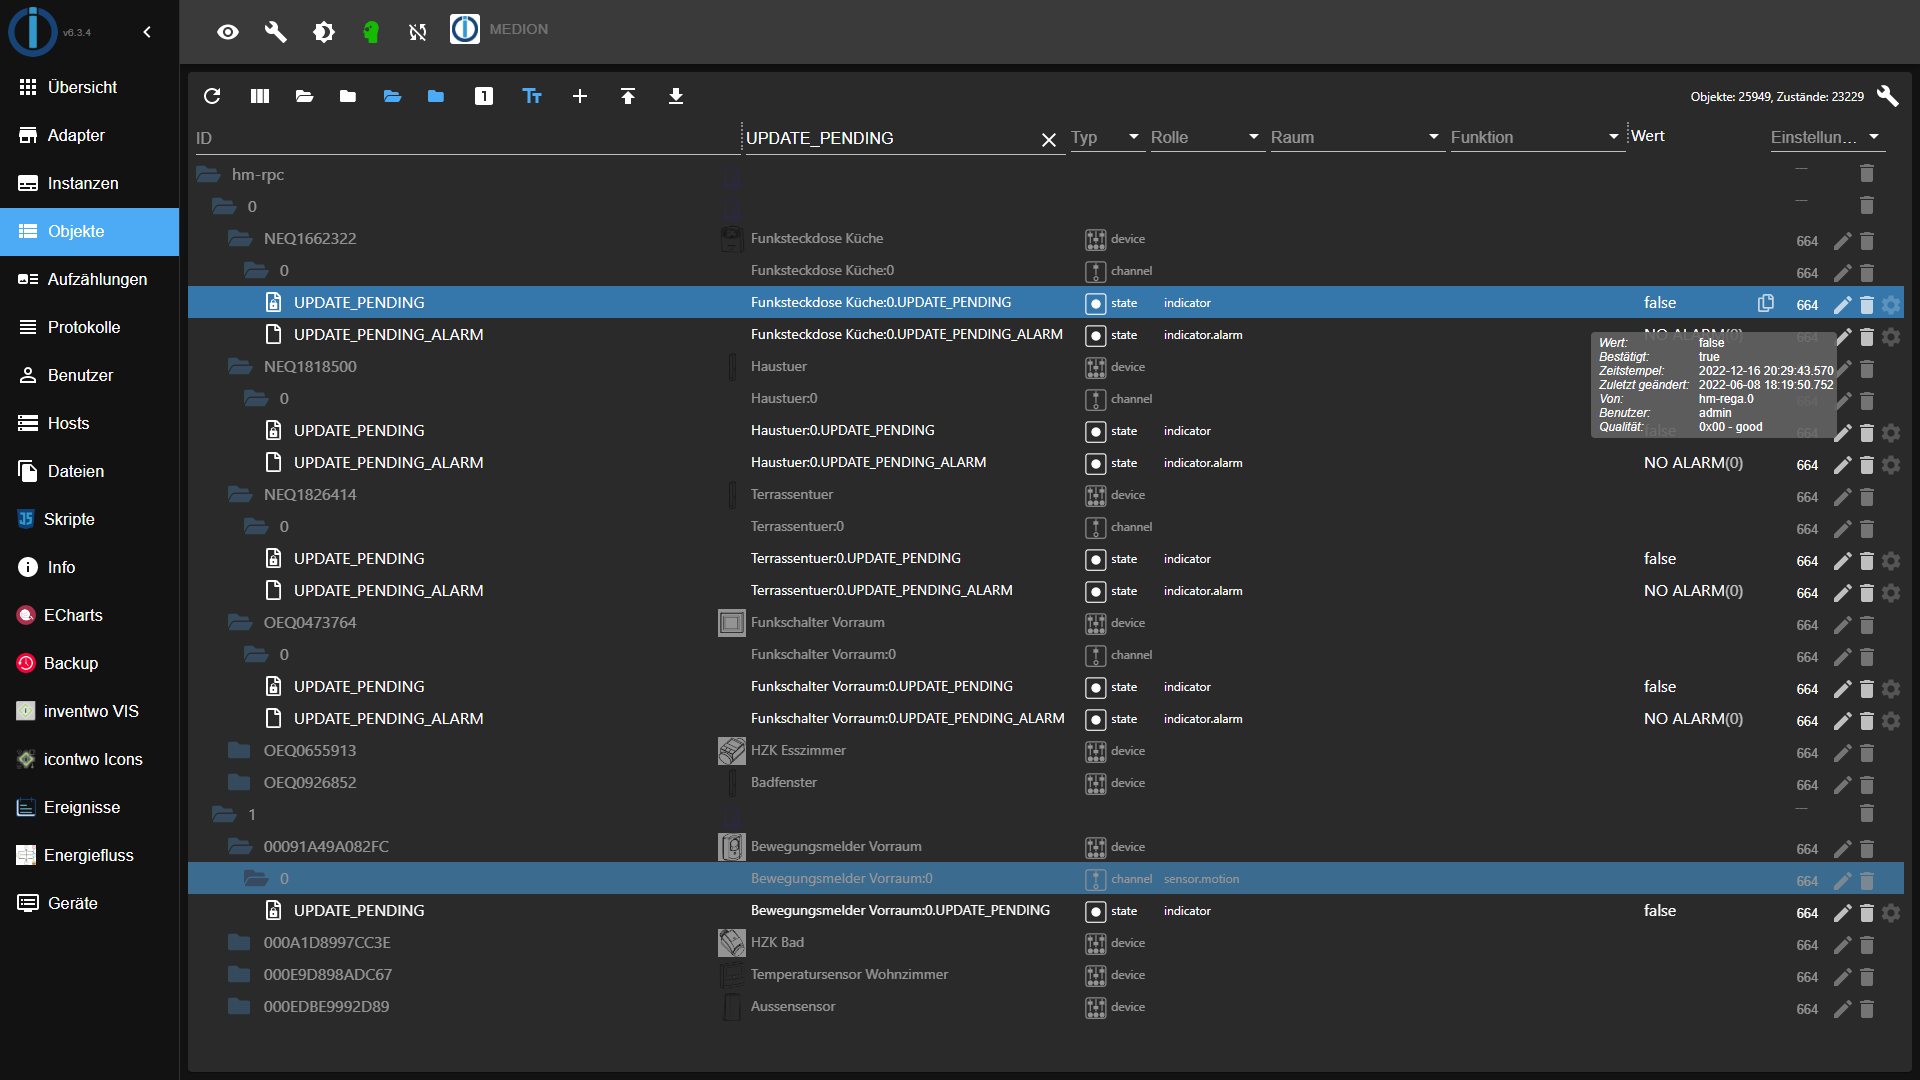Image resolution: width=1920 pixels, height=1080 pixels.
Task: Expand all nodes folder icon
Action: [305, 96]
